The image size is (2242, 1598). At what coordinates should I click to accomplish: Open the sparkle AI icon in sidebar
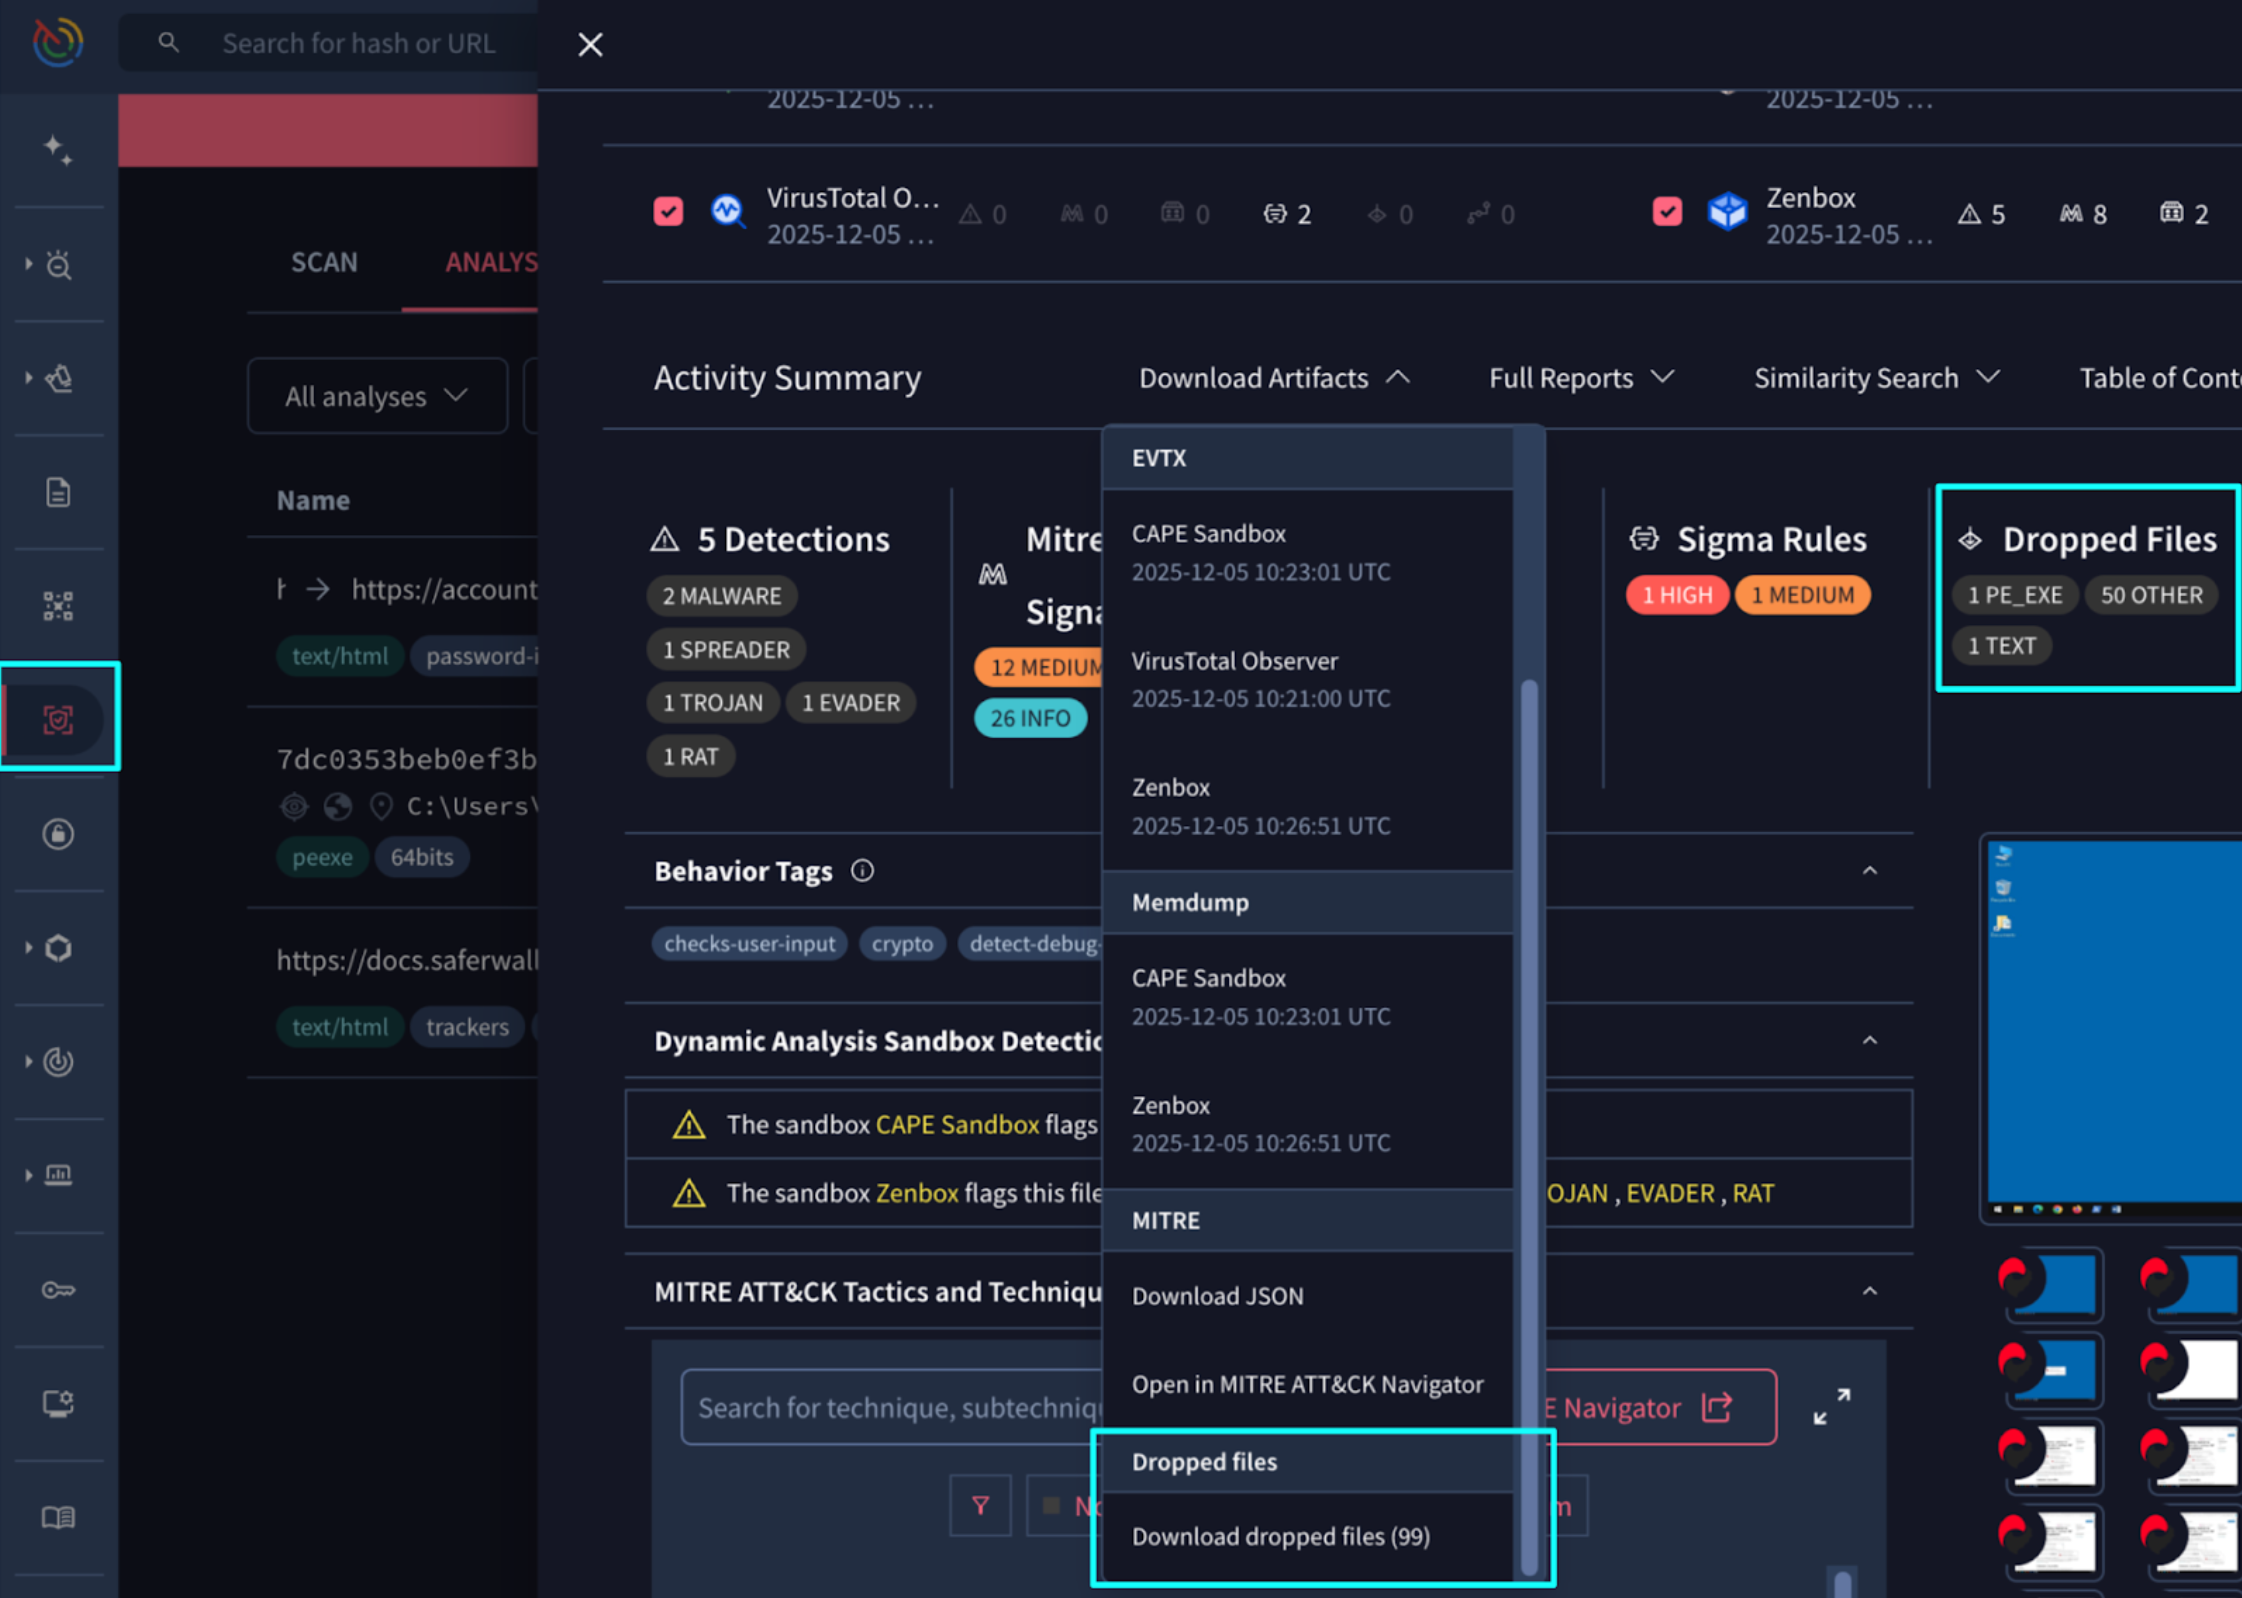click(x=57, y=150)
